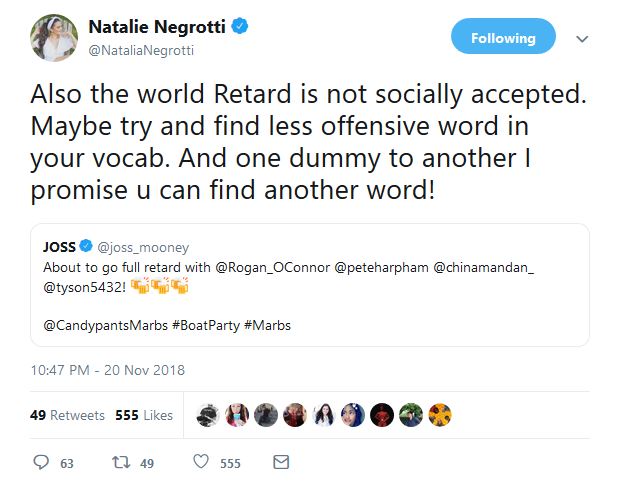Open the 555 Likes list
The height and width of the screenshot is (493, 623).
[x=144, y=415]
